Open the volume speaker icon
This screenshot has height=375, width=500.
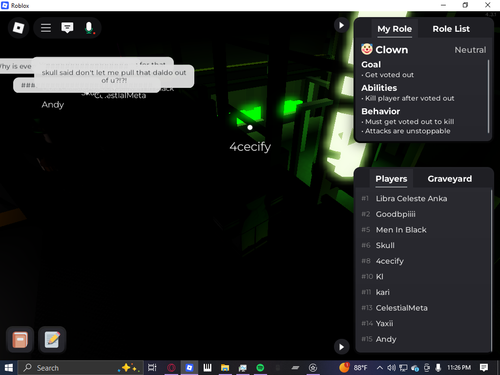(x=391, y=368)
